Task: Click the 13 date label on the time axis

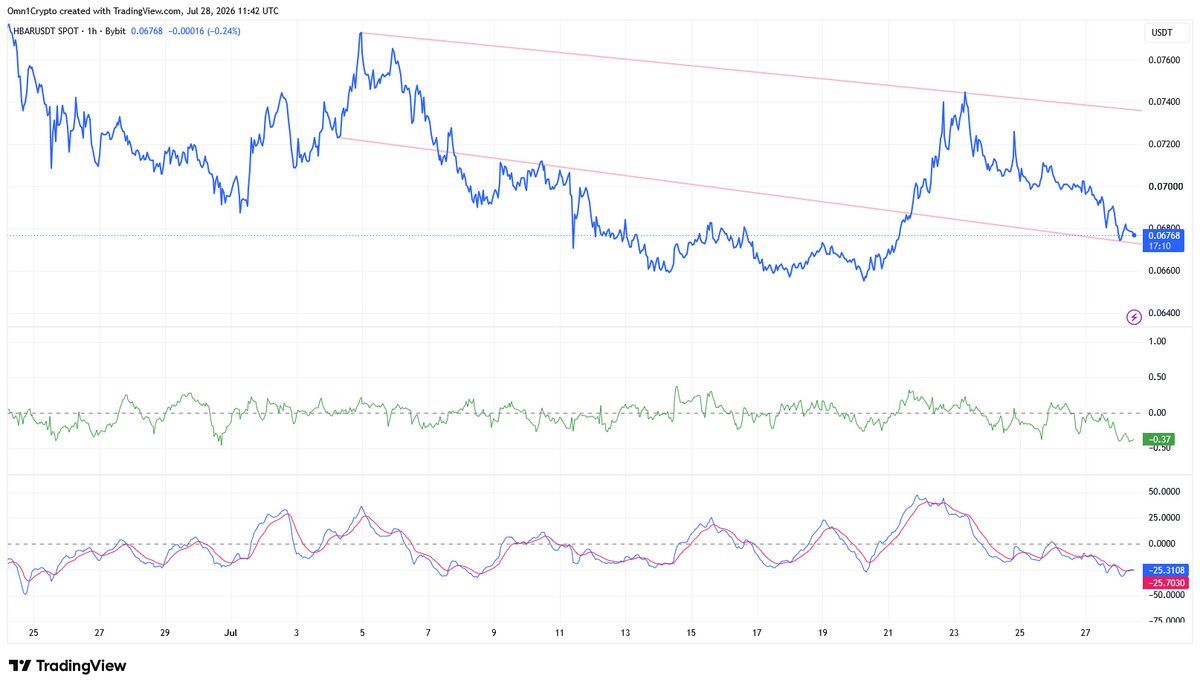Action: coord(625,633)
